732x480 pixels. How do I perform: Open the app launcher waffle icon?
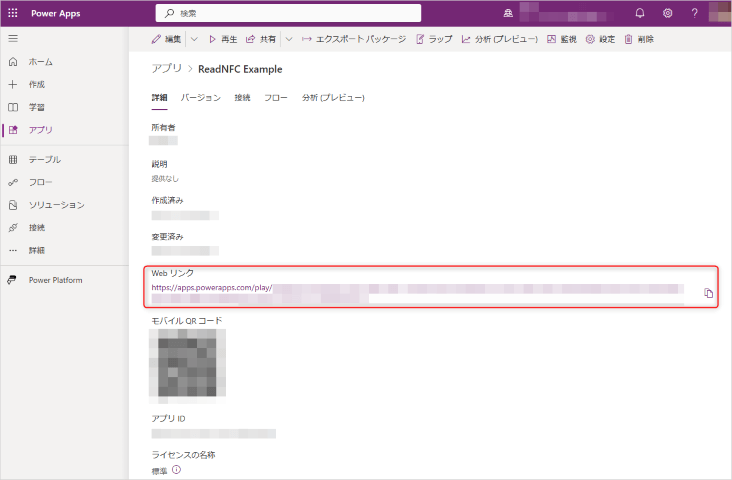13,13
